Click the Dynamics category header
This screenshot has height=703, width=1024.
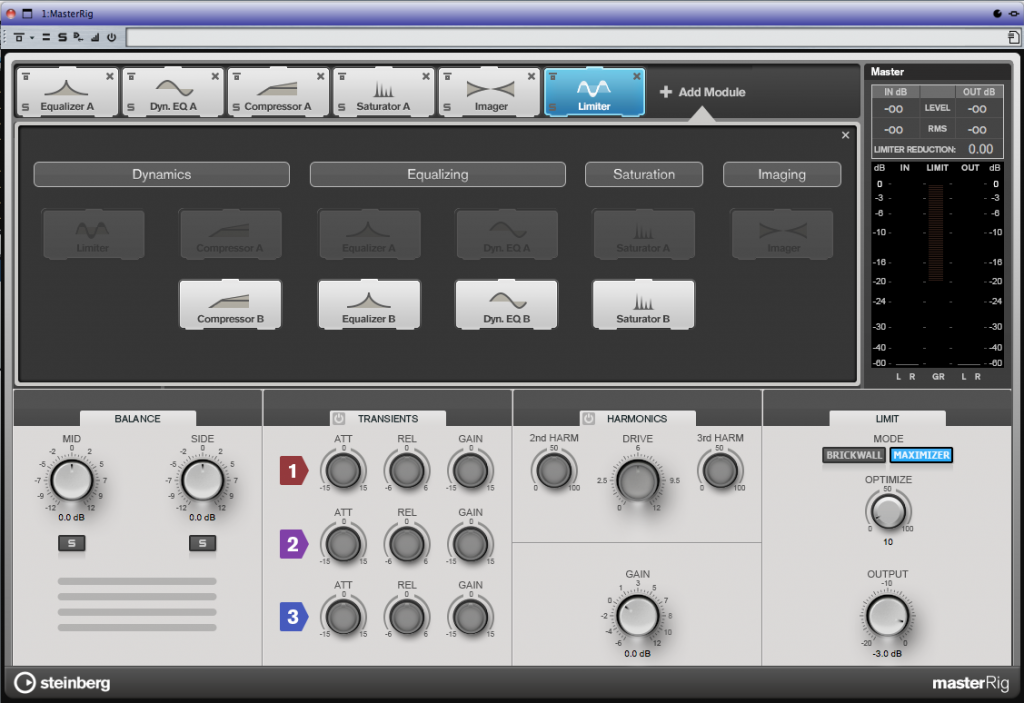161,174
